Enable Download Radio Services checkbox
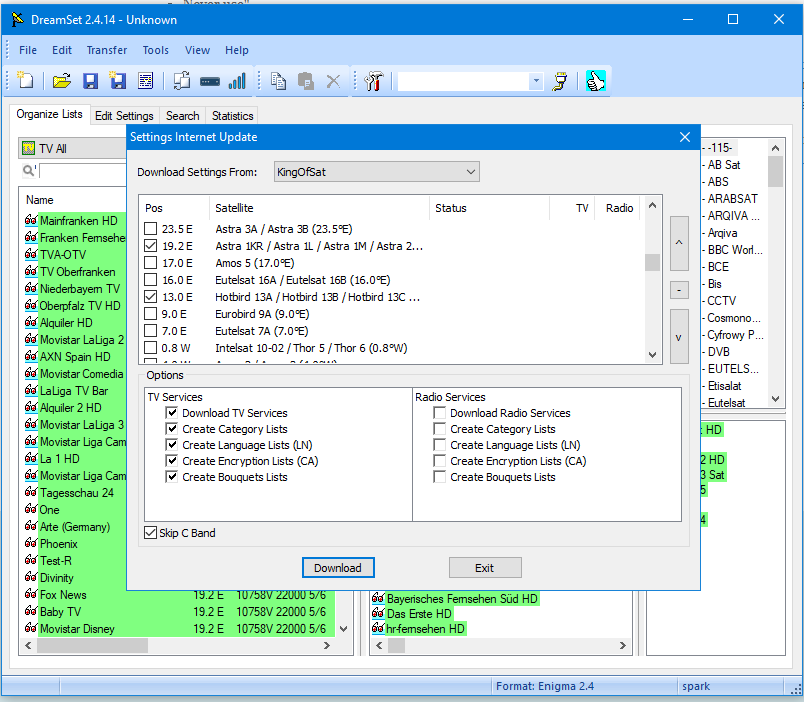This screenshot has width=804, height=702. pyautogui.click(x=439, y=413)
